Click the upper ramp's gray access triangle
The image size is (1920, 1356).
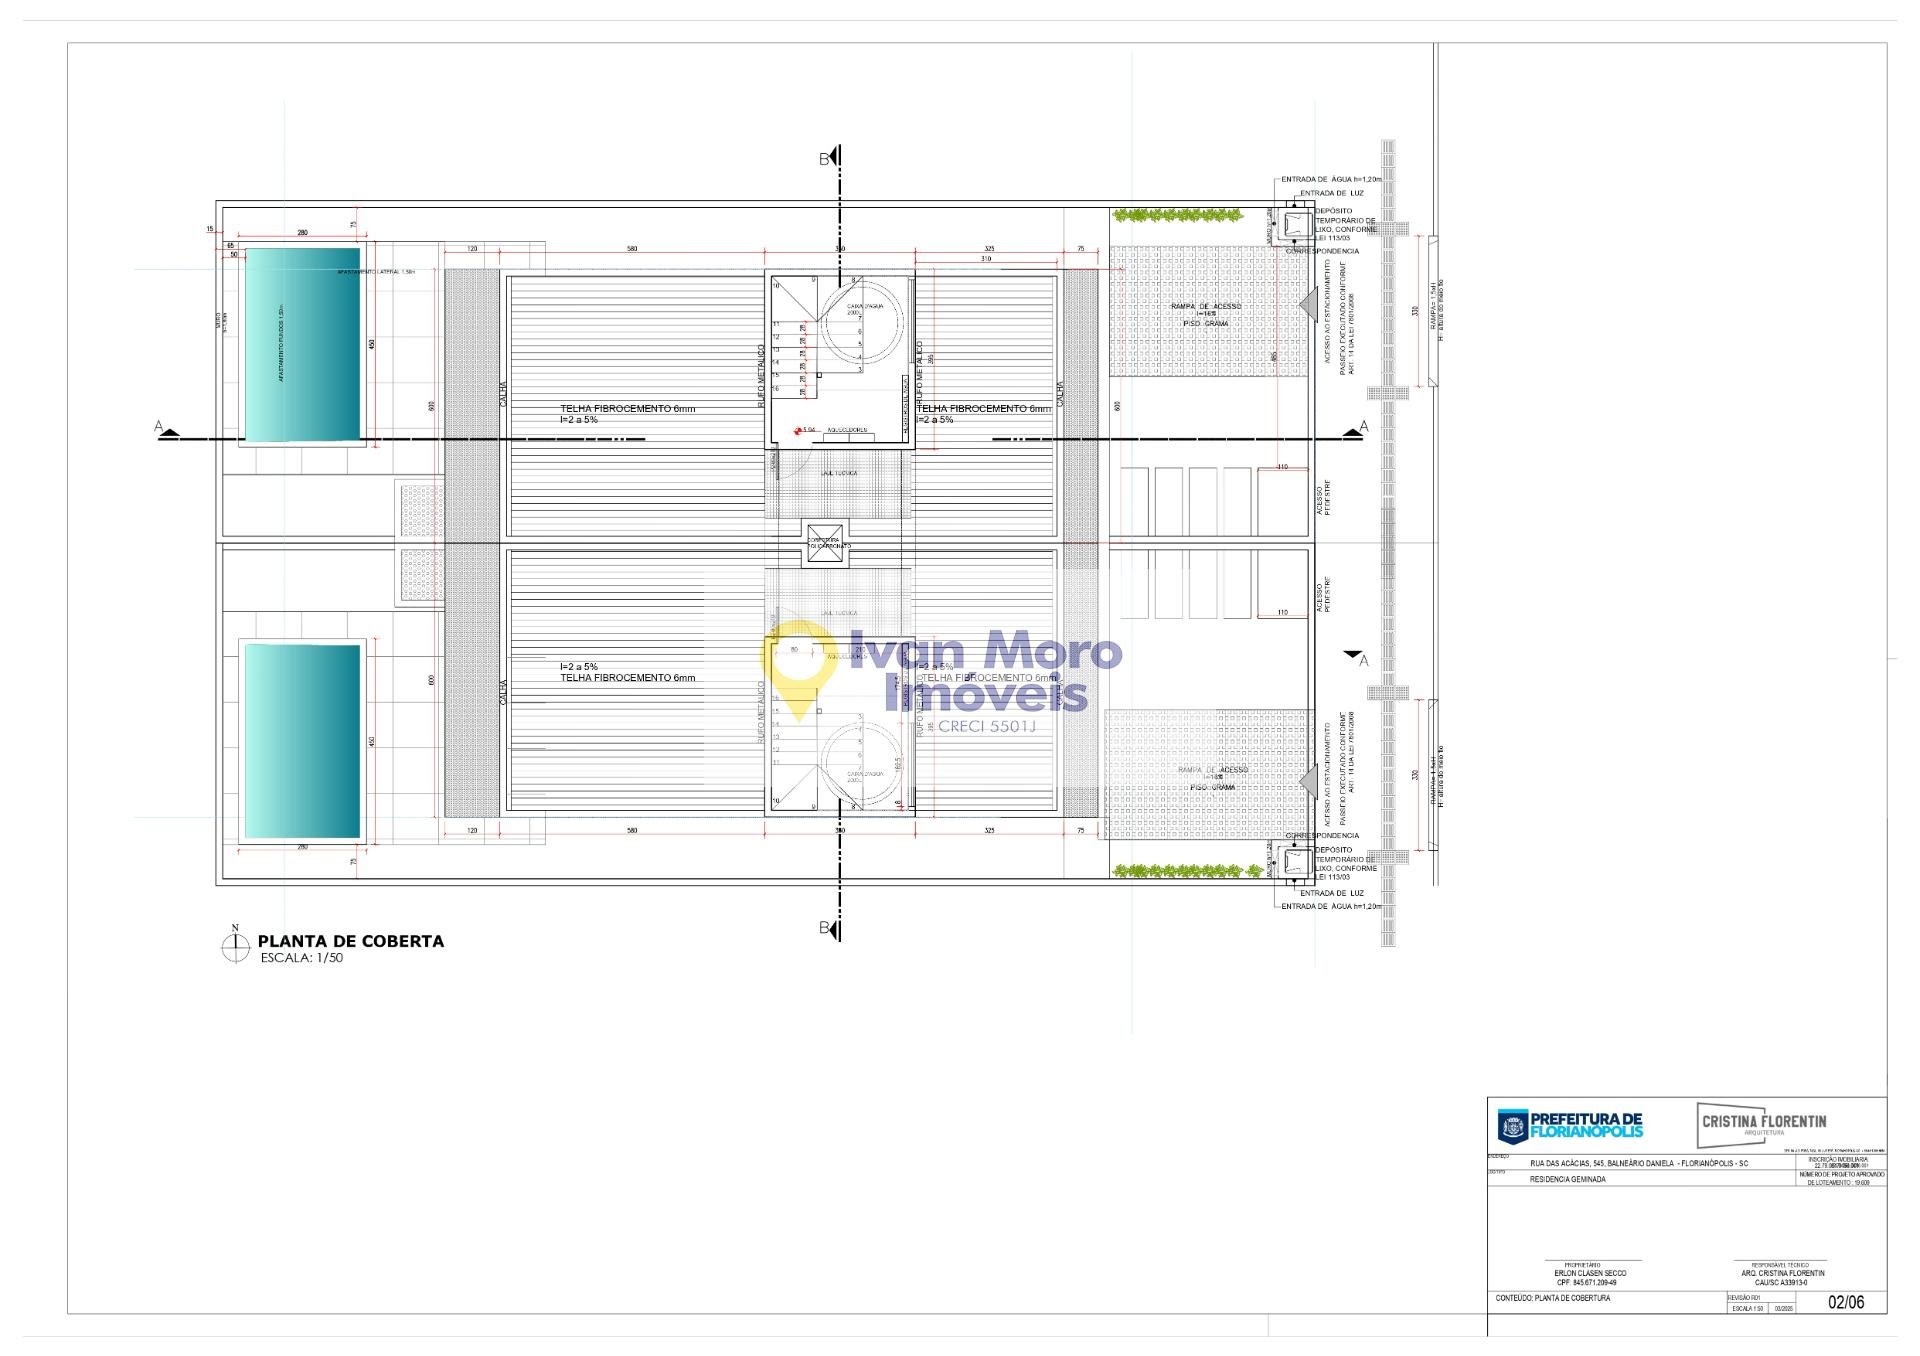coord(1308,305)
